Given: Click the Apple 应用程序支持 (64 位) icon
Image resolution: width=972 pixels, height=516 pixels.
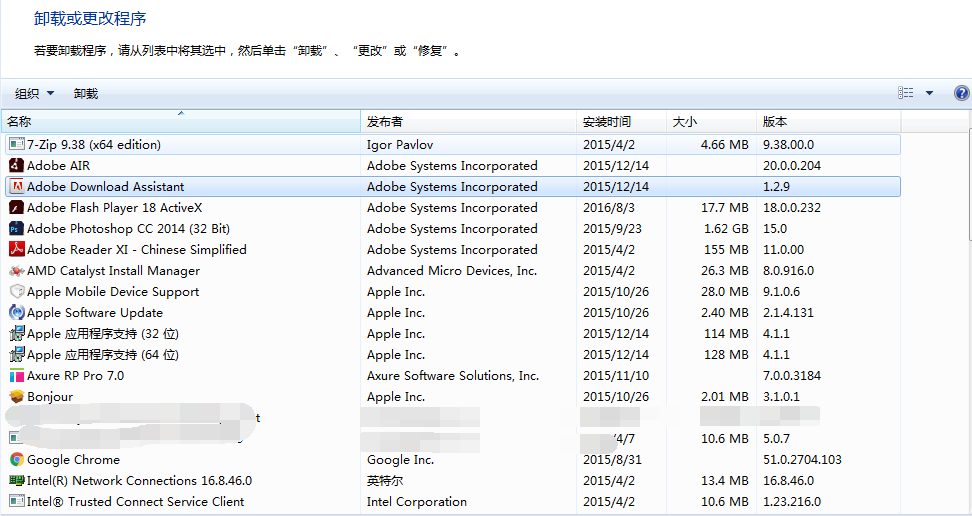Looking at the screenshot, I should click(17, 355).
